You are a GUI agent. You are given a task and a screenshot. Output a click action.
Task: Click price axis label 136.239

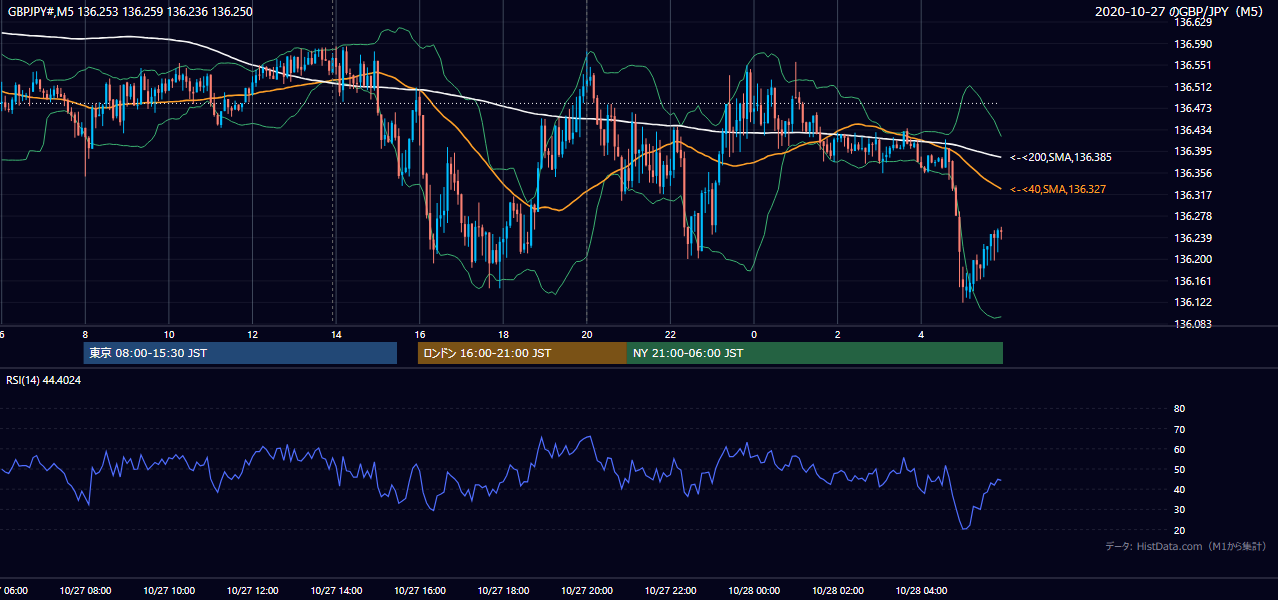pyautogui.click(x=1192, y=238)
